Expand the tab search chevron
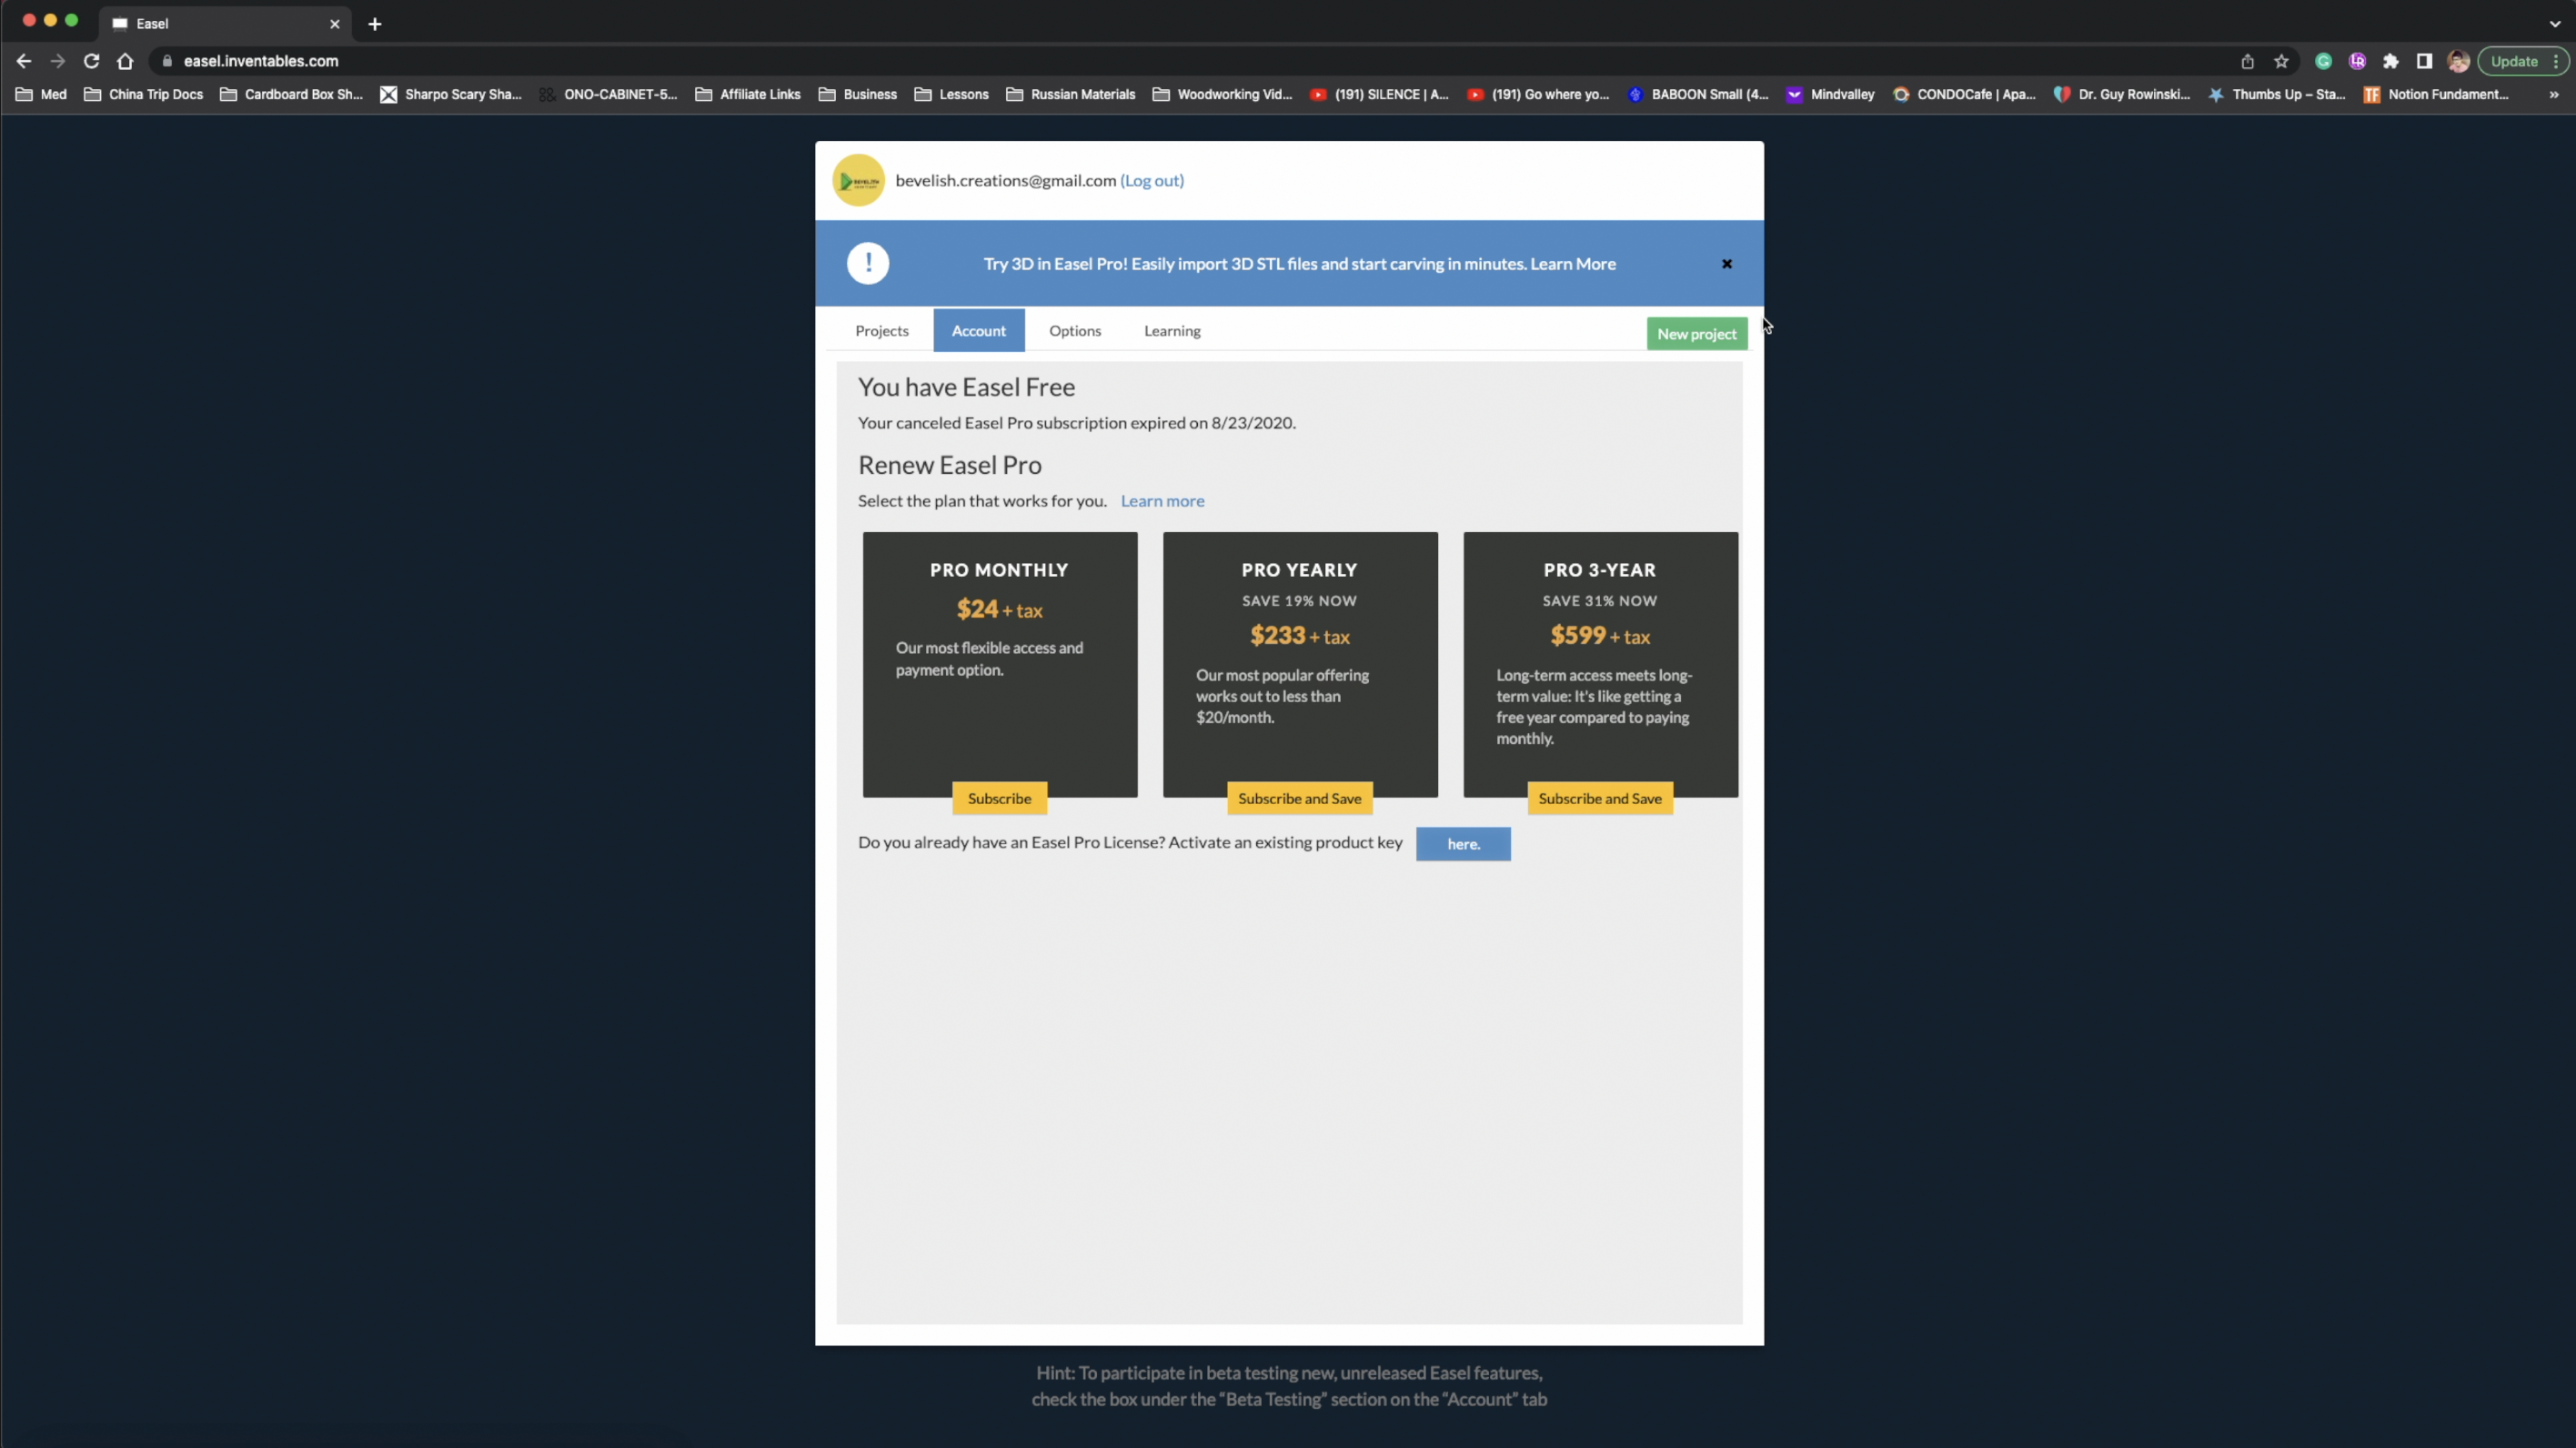Image resolution: width=2576 pixels, height=1448 pixels. click(2554, 24)
